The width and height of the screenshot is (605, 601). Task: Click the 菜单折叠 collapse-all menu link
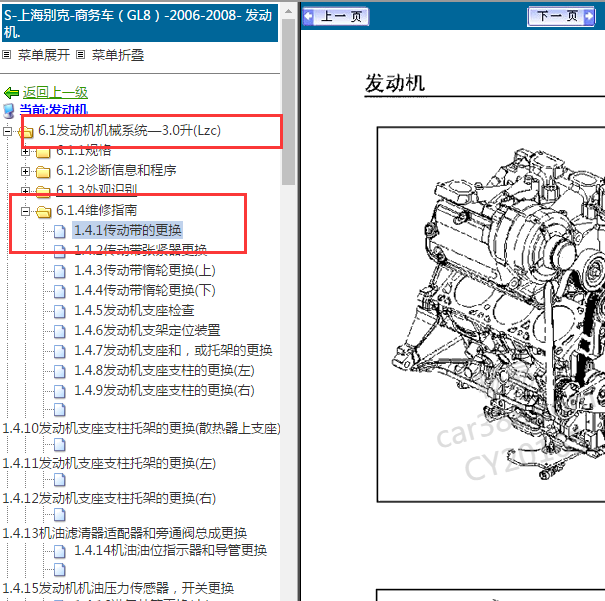point(118,55)
